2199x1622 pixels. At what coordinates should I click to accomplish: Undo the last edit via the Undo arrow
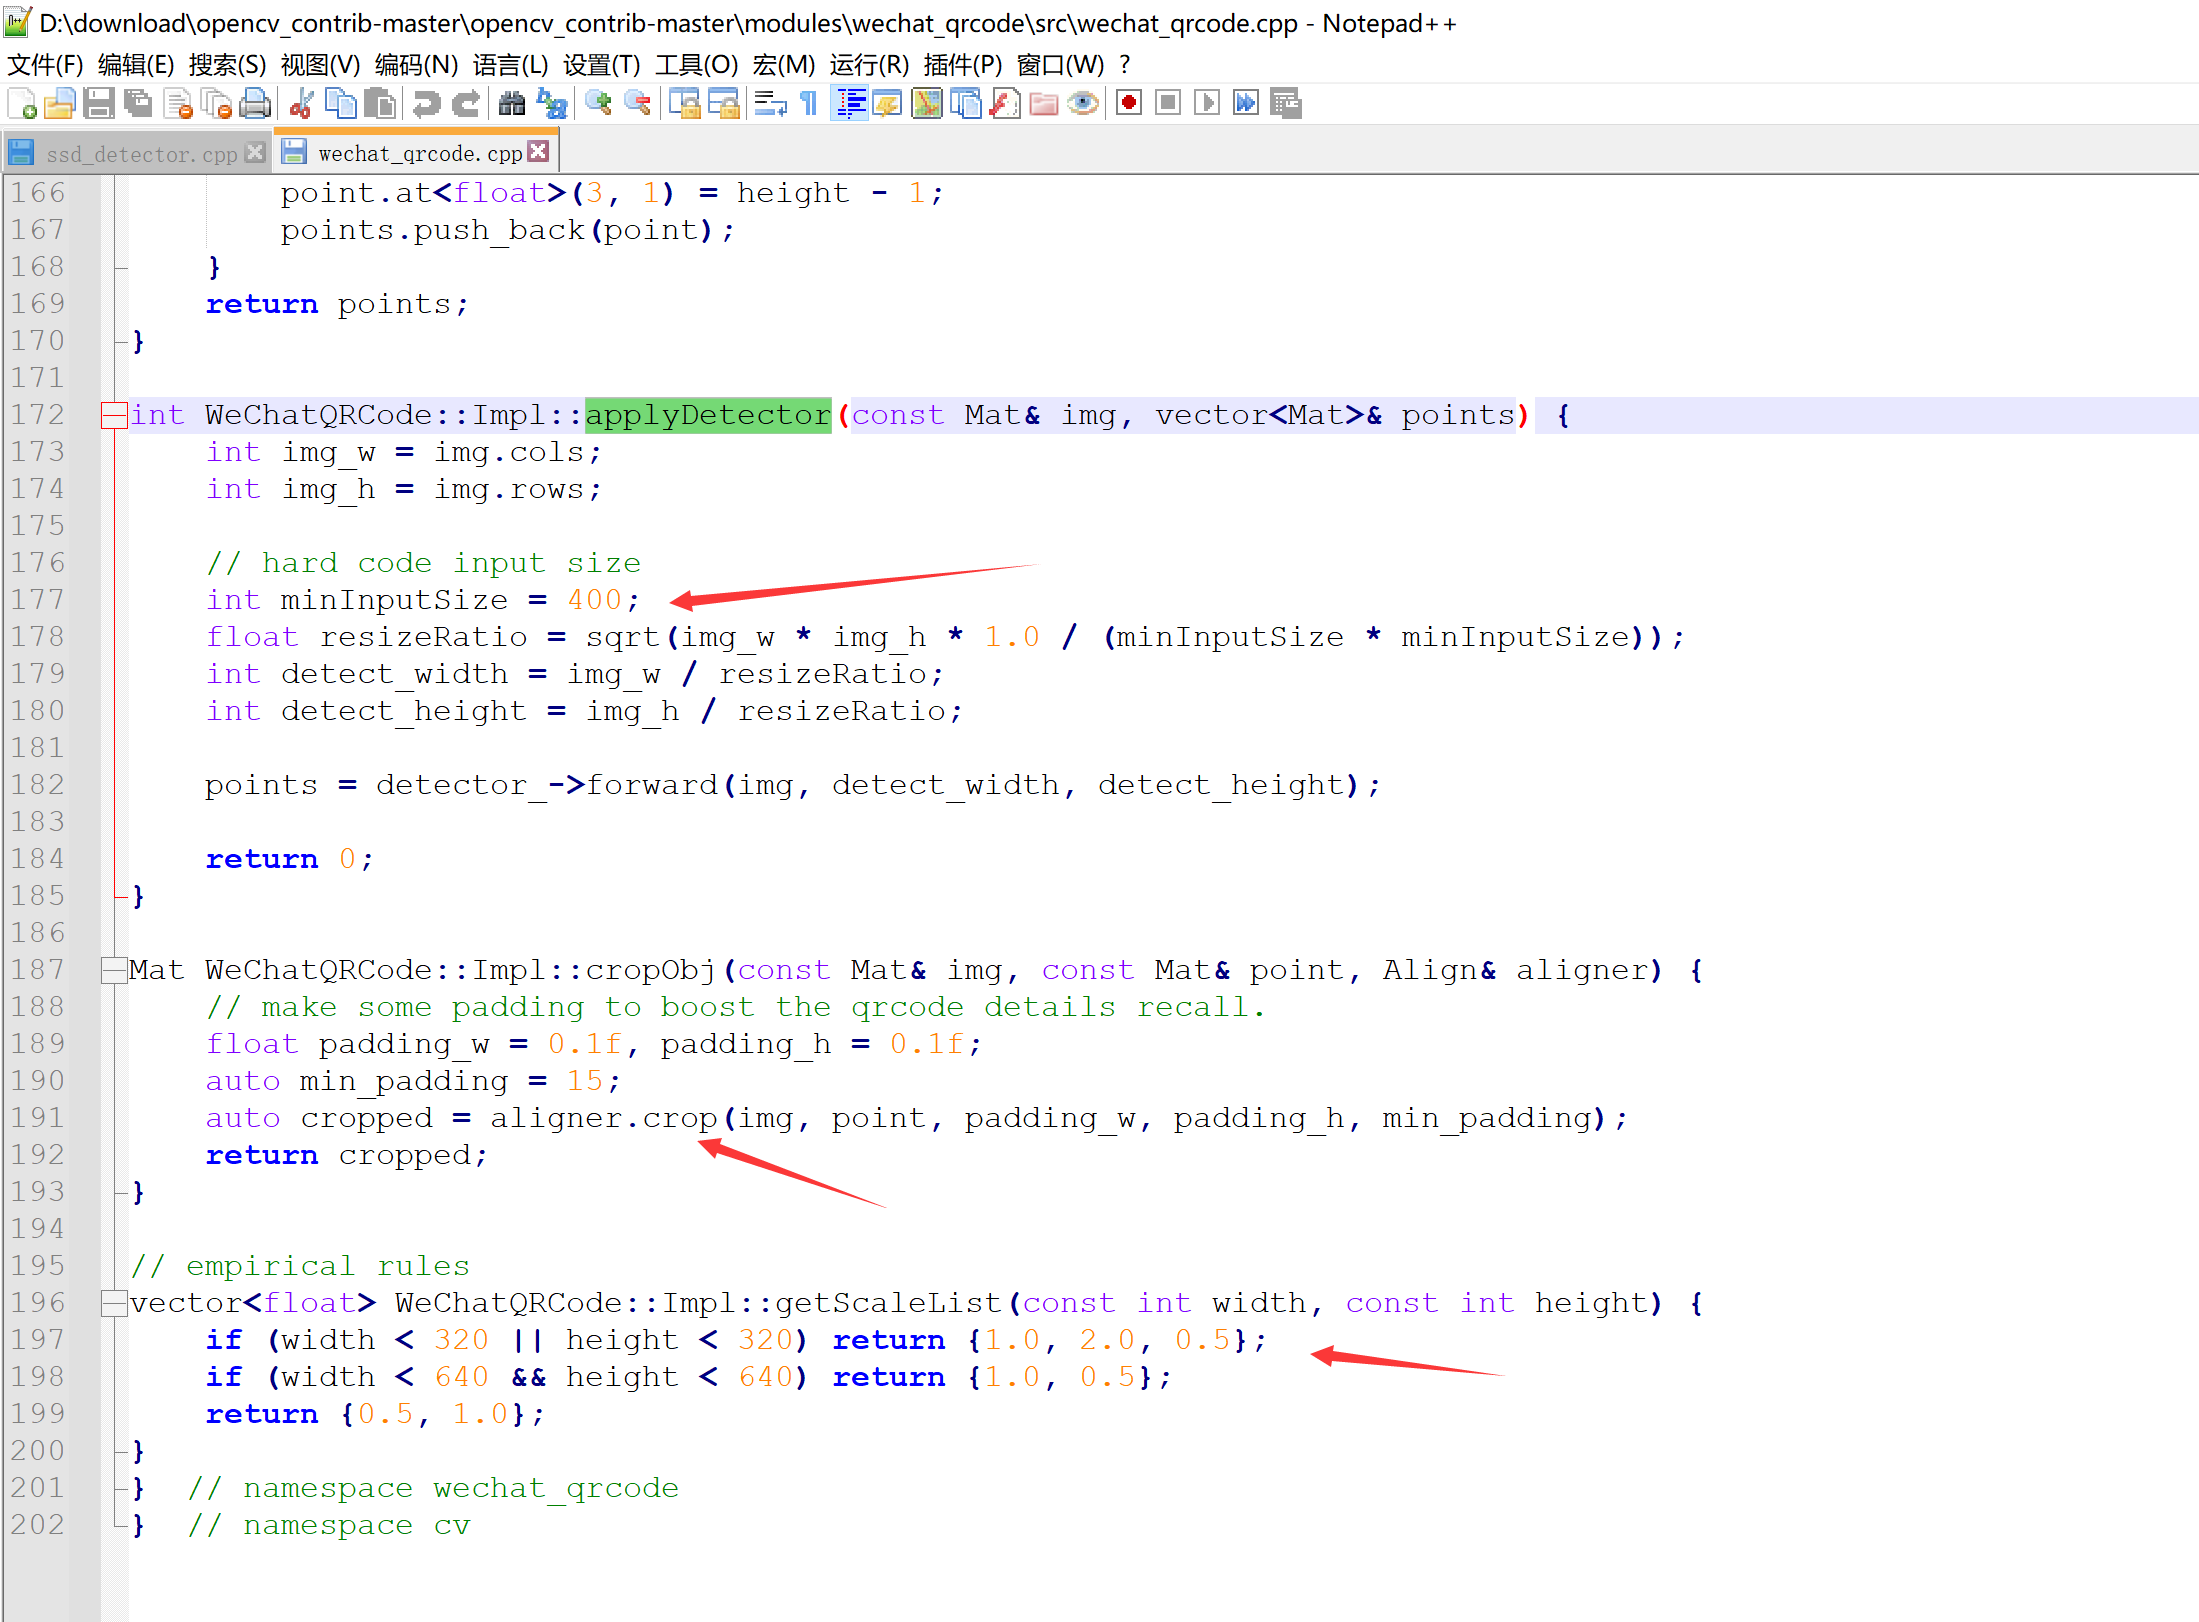(427, 103)
